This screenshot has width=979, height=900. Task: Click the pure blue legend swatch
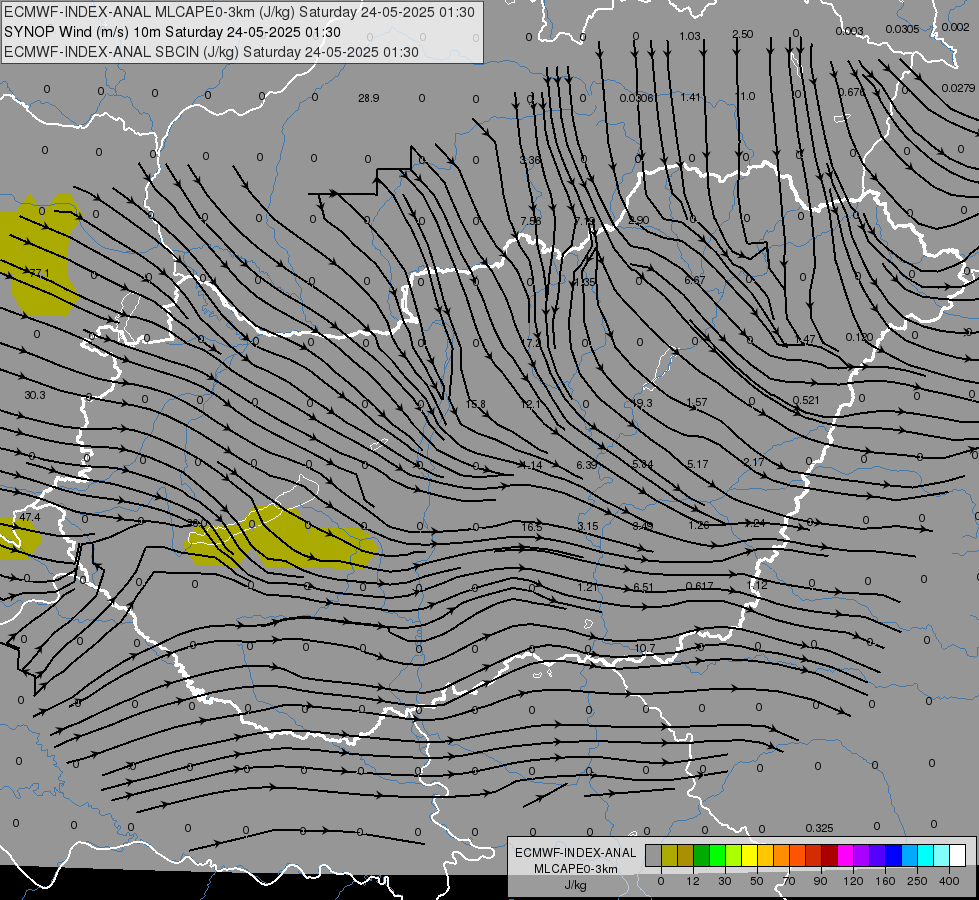(x=893, y=855)
